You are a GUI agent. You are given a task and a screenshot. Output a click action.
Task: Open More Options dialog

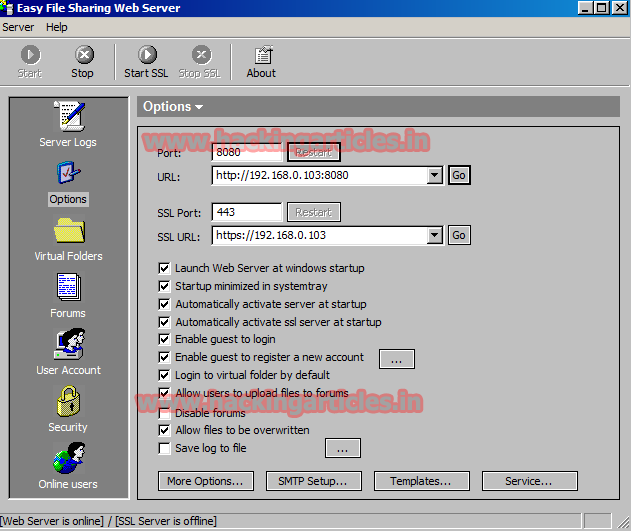pos(206,481)
